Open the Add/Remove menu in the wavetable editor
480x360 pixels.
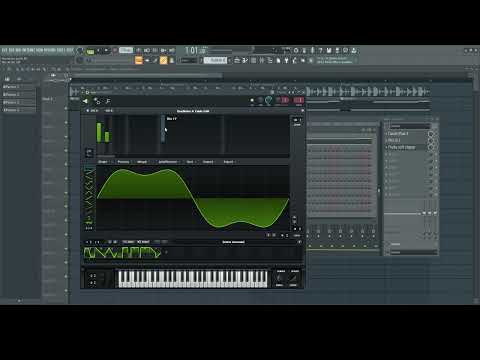tap(168, 162)
